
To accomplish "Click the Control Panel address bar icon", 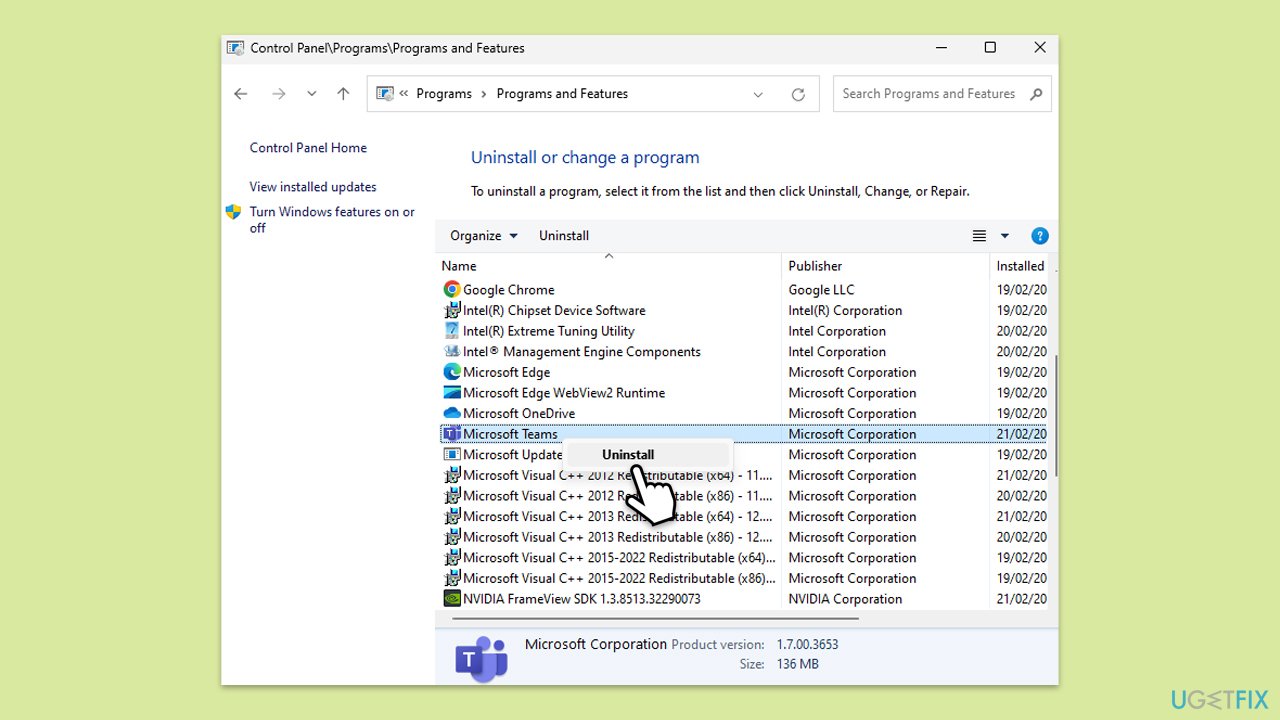I will [385, 94].
